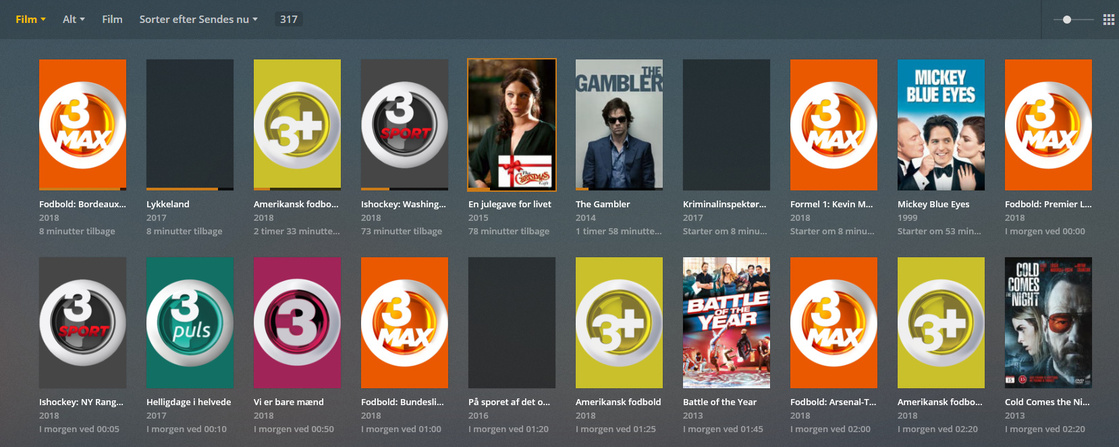Switch to grid view icon
The image size is (1119, 447).
(1108, 19)
